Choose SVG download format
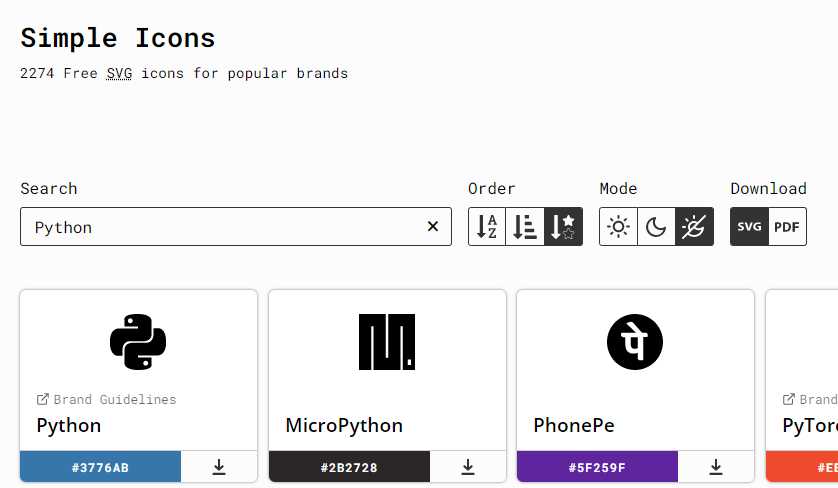 point(749,227)
